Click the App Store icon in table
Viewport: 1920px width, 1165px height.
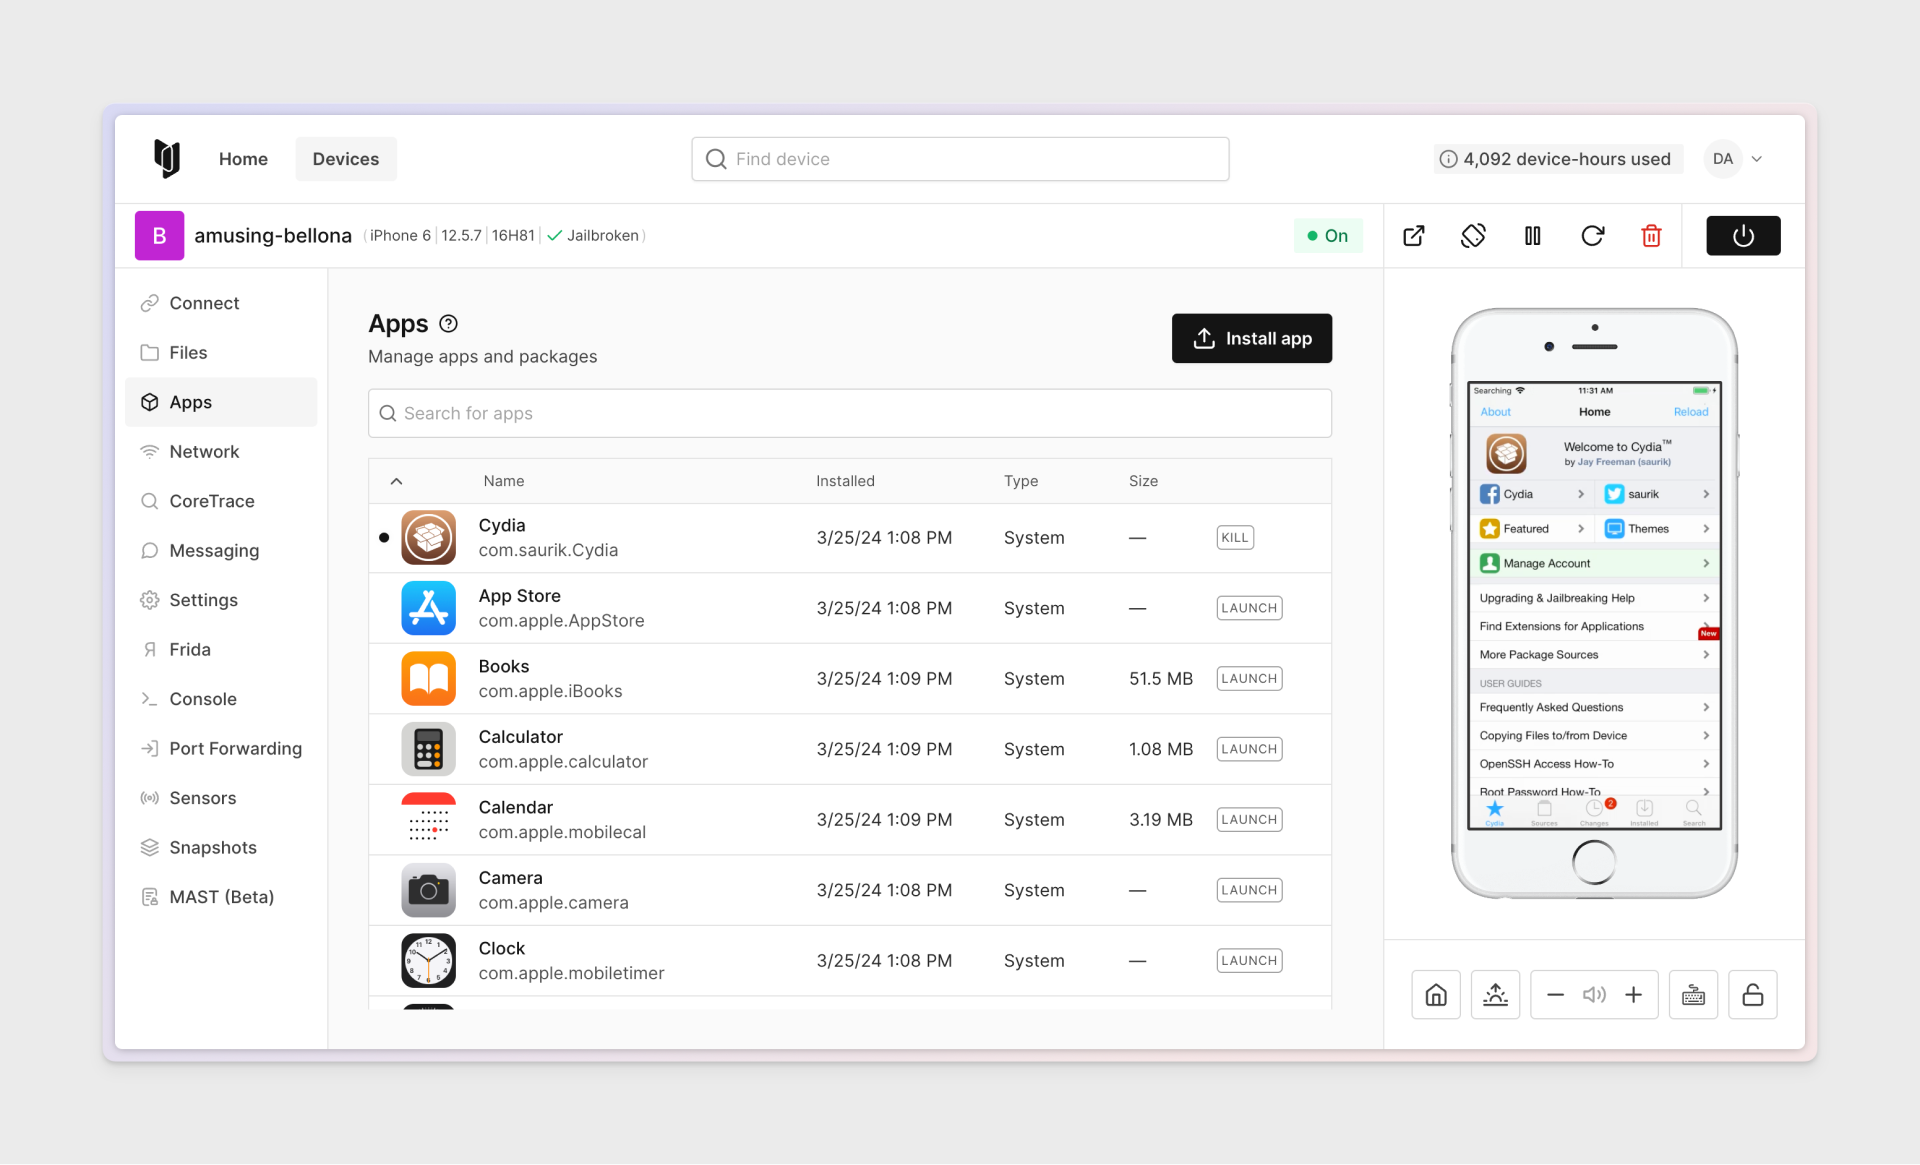coord(428,608)
